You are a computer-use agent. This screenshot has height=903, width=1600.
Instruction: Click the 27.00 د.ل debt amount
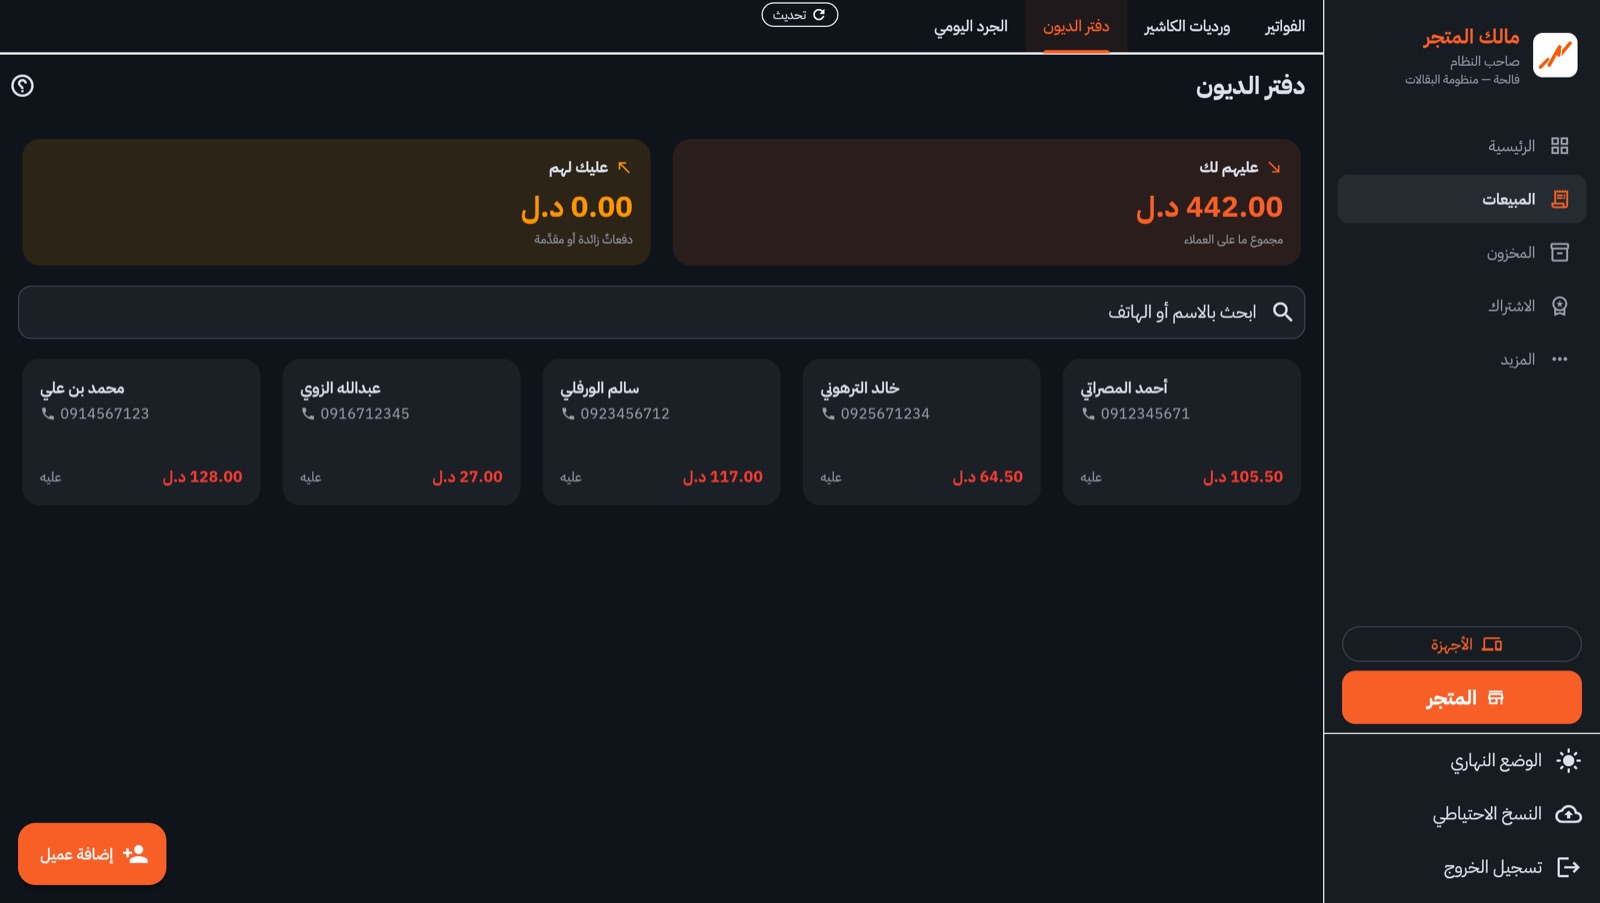(x=468, y=477)
